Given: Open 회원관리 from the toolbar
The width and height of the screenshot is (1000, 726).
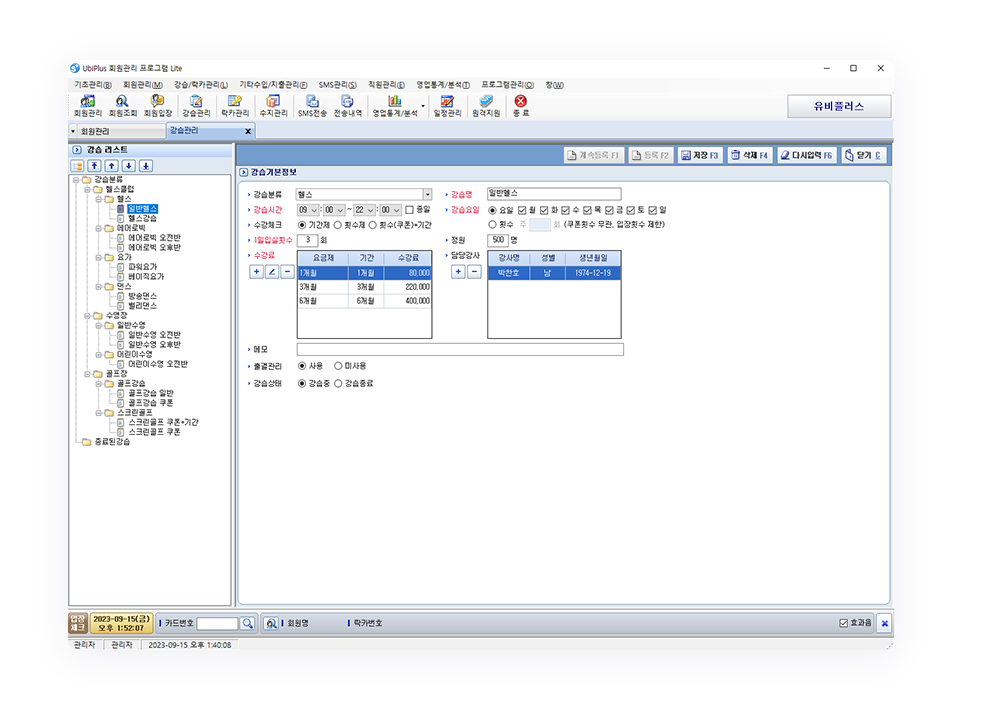Looking at the screenshot, I should (x=88, y=105).
